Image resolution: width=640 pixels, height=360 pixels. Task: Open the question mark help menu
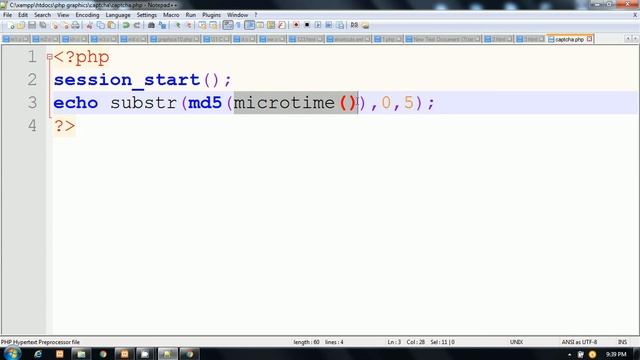256,15
